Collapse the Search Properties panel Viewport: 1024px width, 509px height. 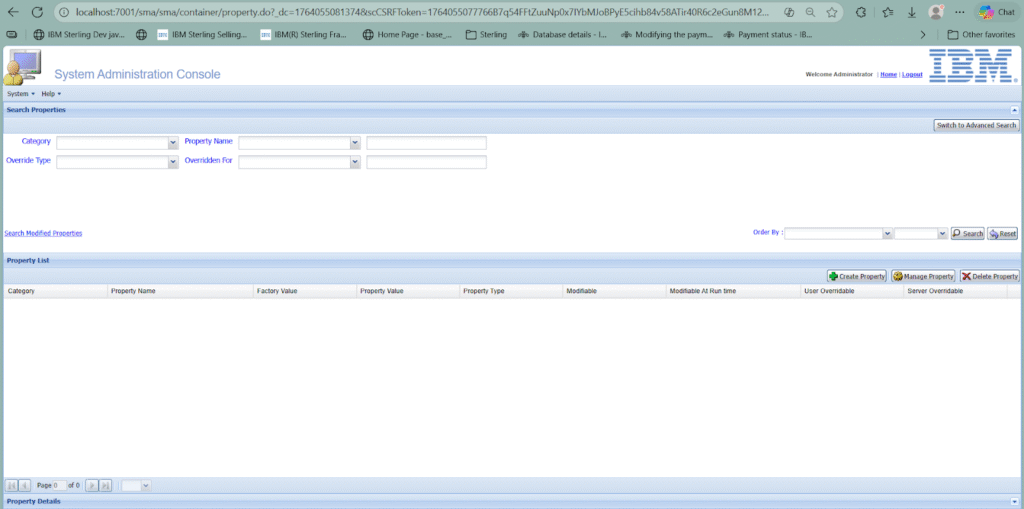[x=1014, y=109]
